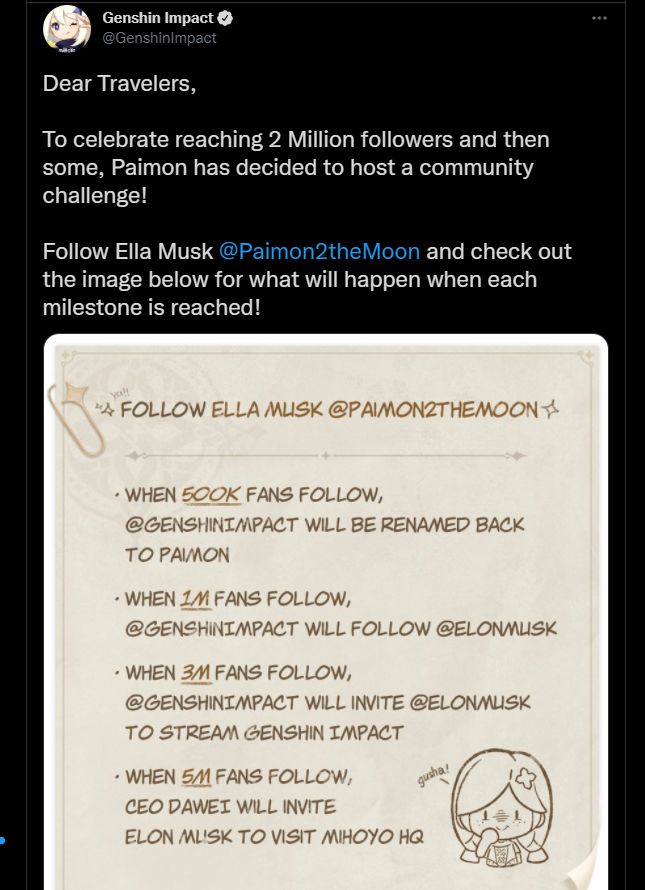Click the blue dot at left edge
This screenshot has height=890, width=645.
pyautogui.click(x=2, y=840)
